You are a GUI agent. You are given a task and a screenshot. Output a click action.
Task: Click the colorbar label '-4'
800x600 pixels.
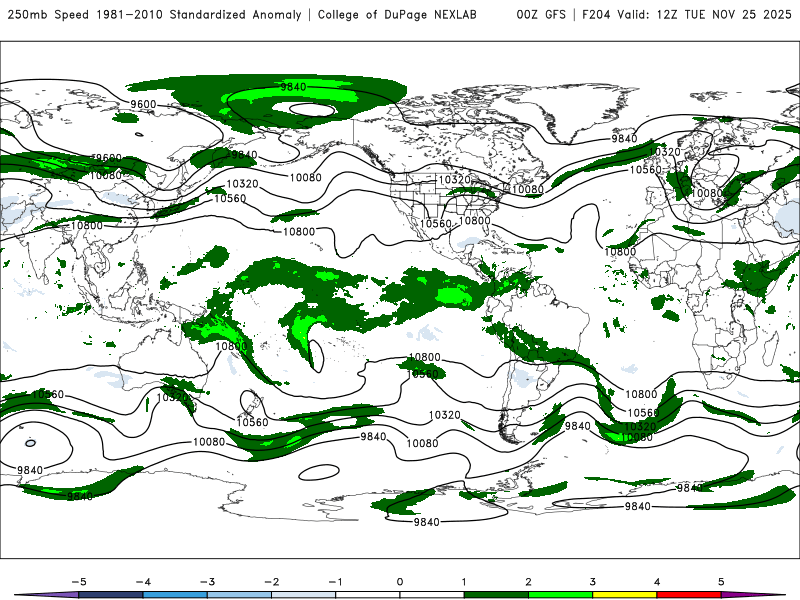[143, 582]
